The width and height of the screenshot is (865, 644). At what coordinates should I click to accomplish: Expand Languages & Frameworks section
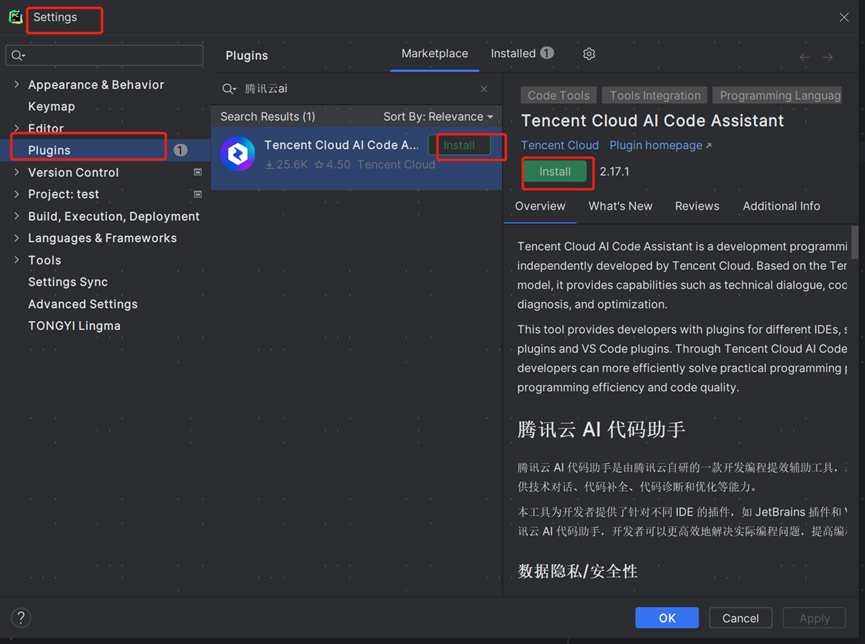coord(17,238)
